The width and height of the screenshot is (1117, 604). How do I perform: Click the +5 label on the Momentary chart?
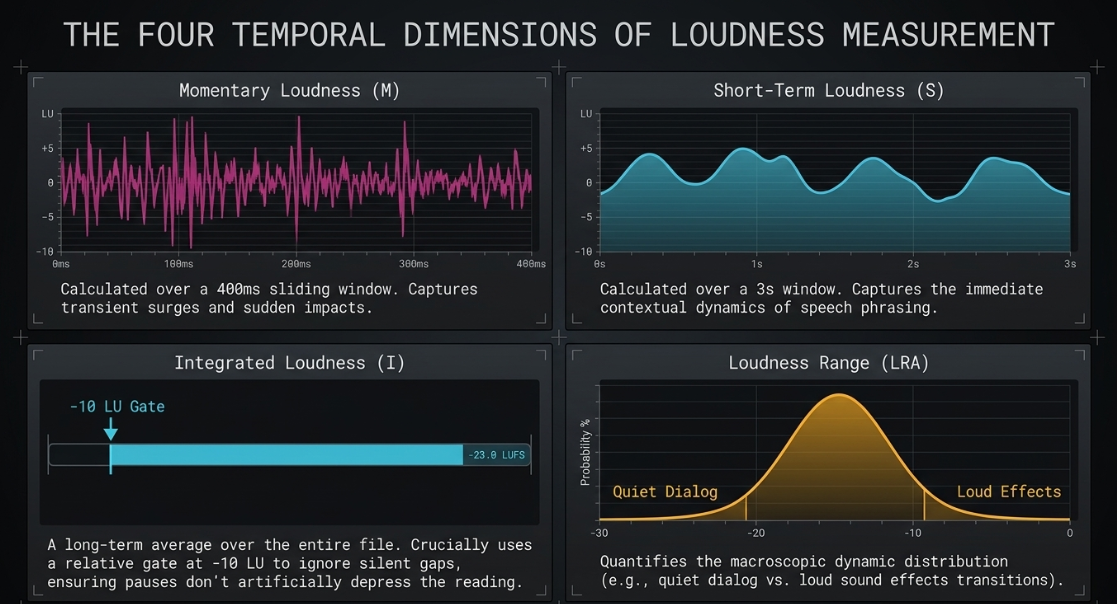48,149
